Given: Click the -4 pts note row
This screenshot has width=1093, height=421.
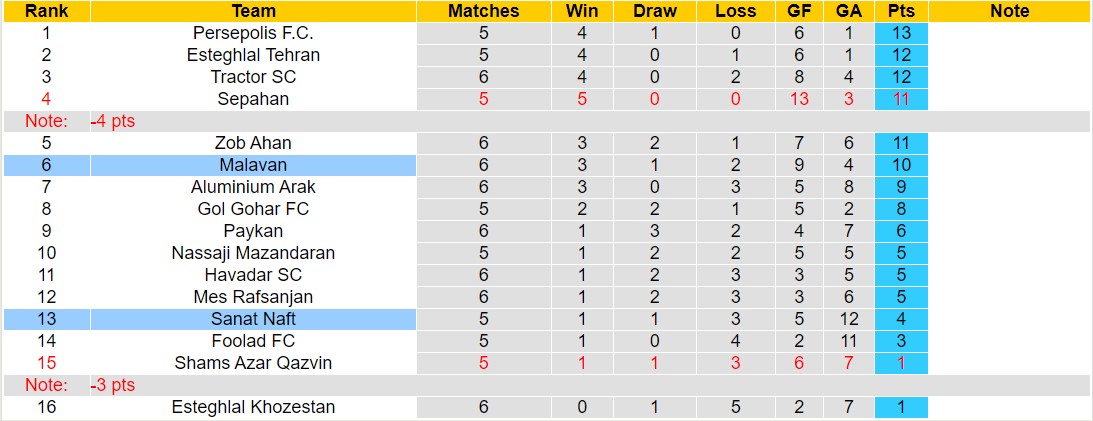Looking at the screenshot, I should pyautogui.click(x=112, y=121).
